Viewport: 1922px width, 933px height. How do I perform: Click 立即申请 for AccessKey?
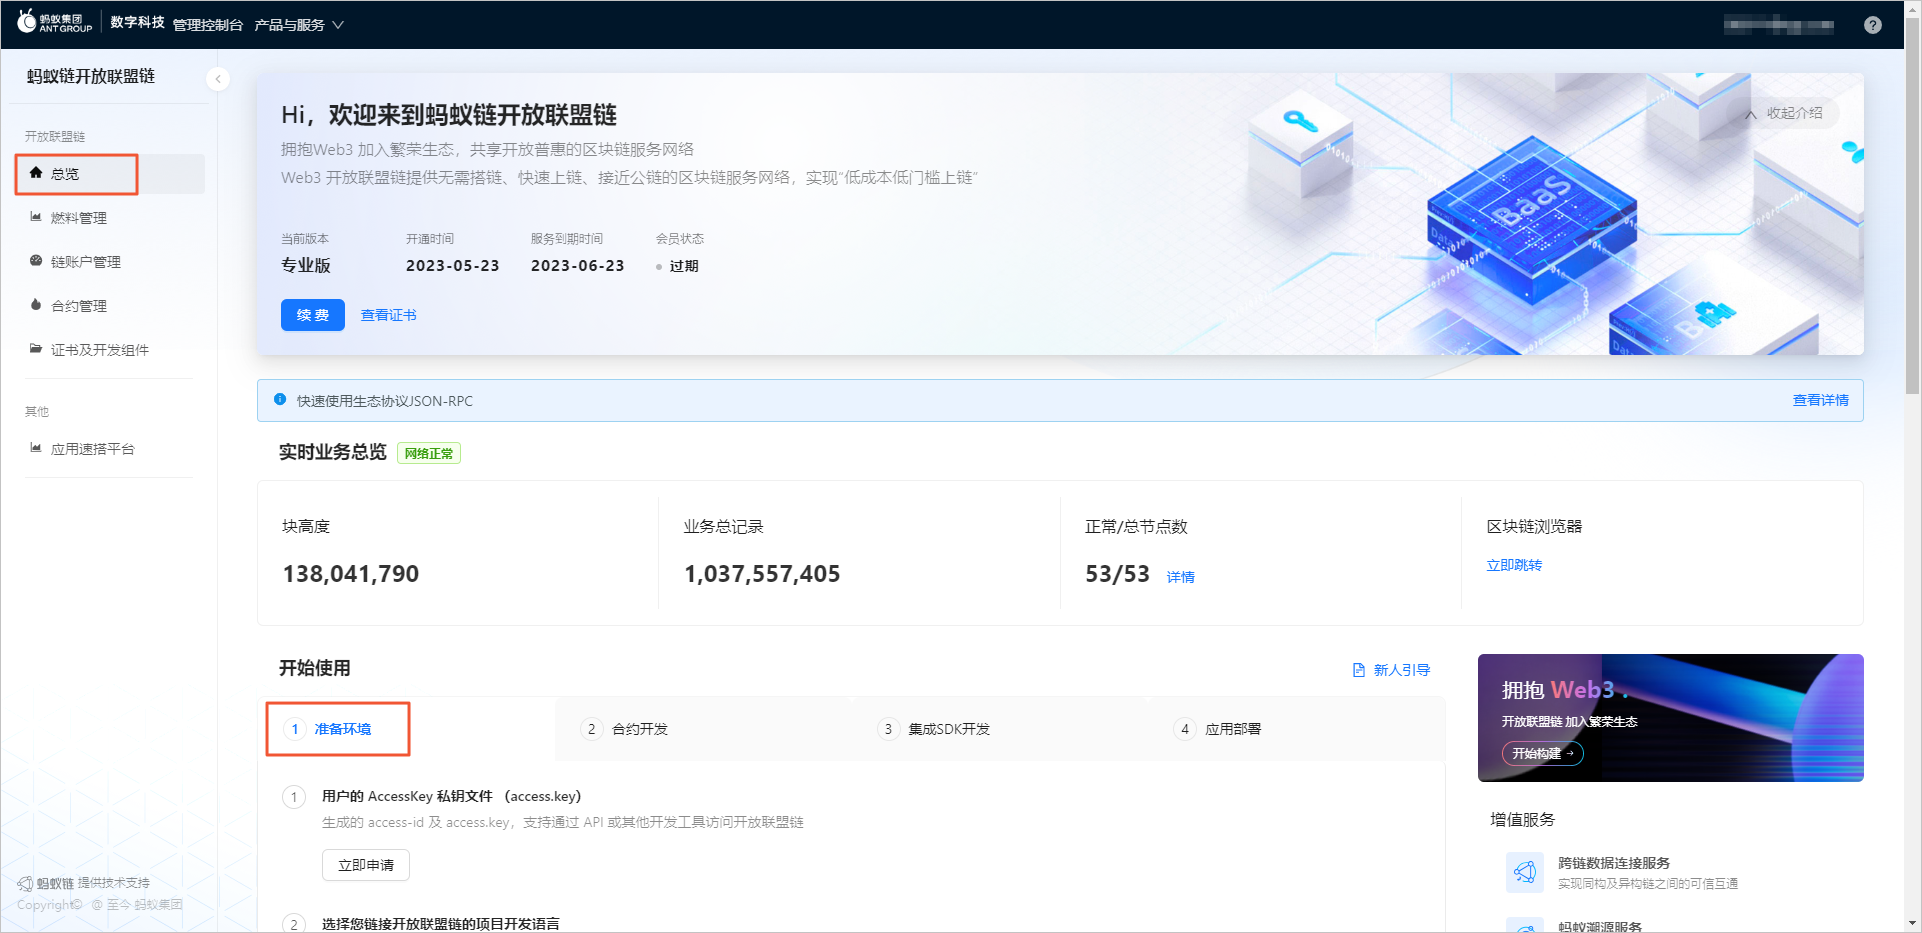pos(366,865)
